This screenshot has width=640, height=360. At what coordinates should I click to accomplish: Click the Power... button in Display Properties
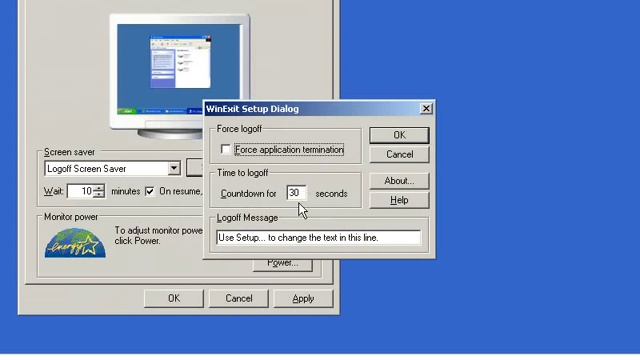tap(282, 264)
